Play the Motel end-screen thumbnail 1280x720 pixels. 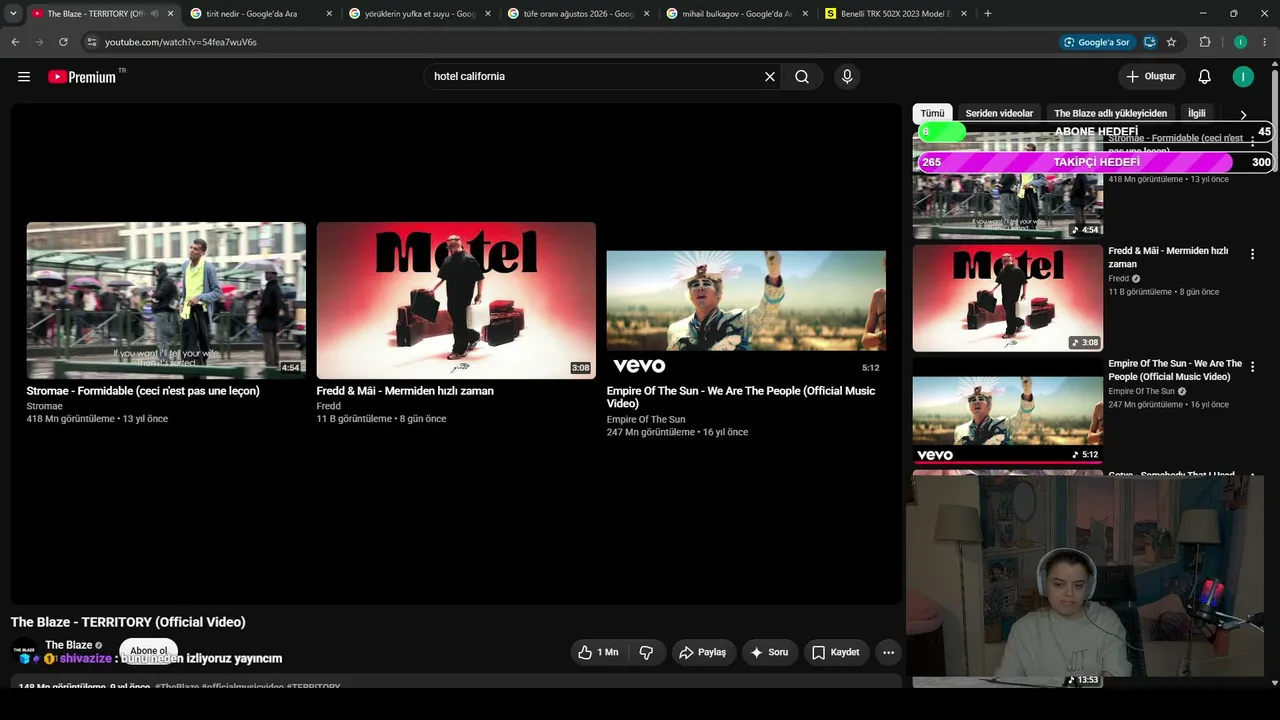[456, 300]
